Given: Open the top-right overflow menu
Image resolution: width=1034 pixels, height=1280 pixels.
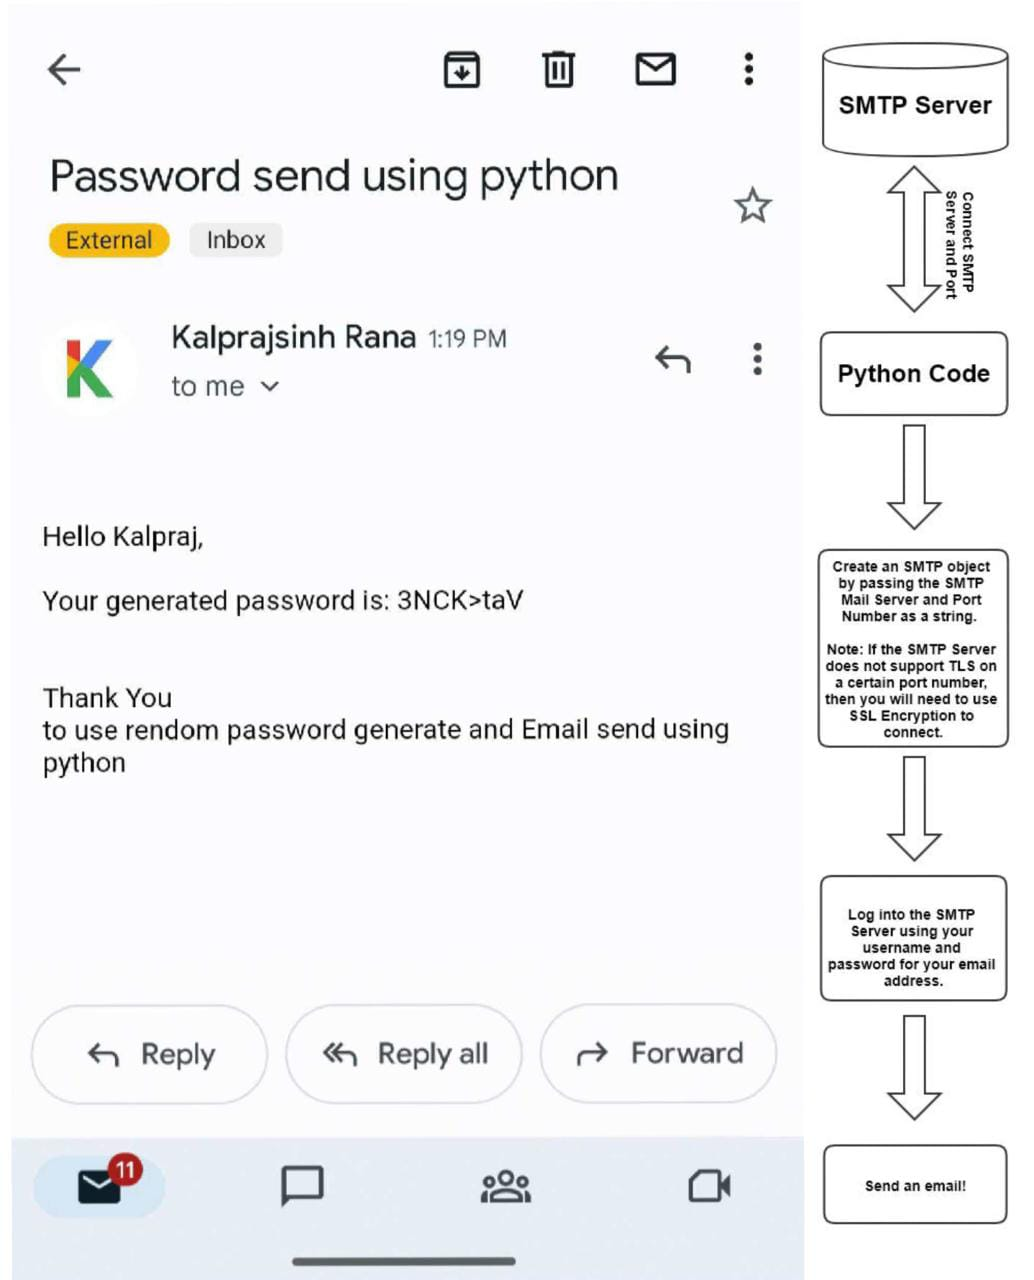Looking at the screenshot, I should click(x=747, y=69).
